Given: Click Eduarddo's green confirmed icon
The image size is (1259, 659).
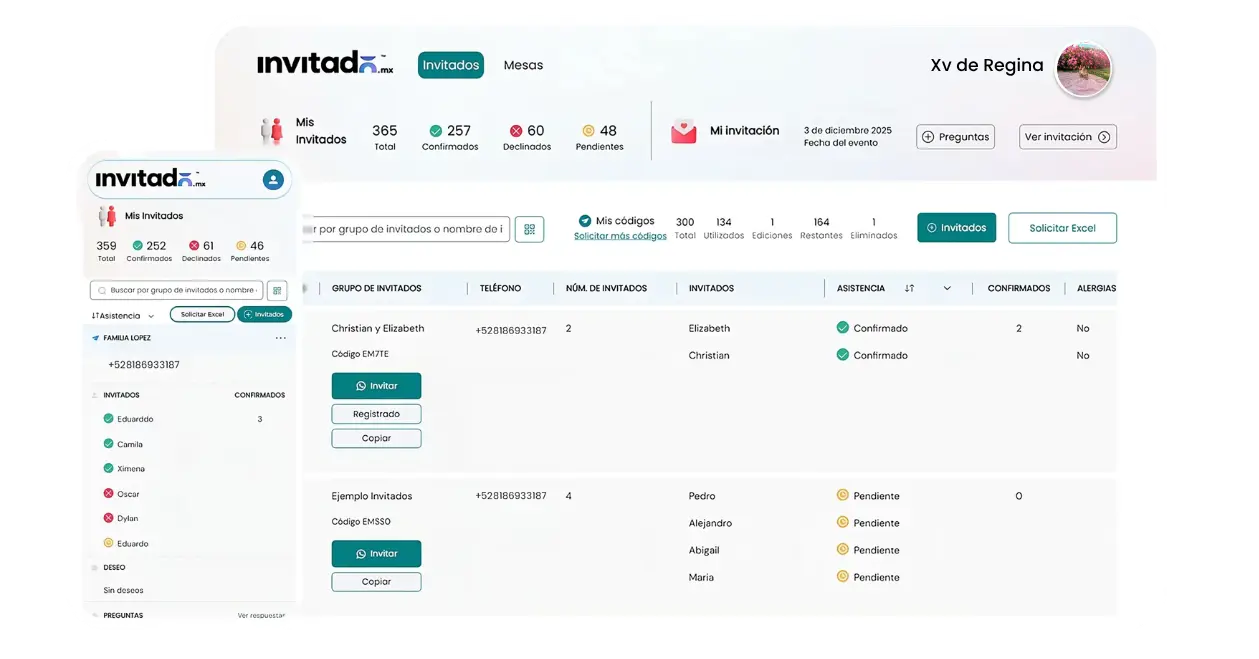Looking at the screenshot, I should 108,418.
